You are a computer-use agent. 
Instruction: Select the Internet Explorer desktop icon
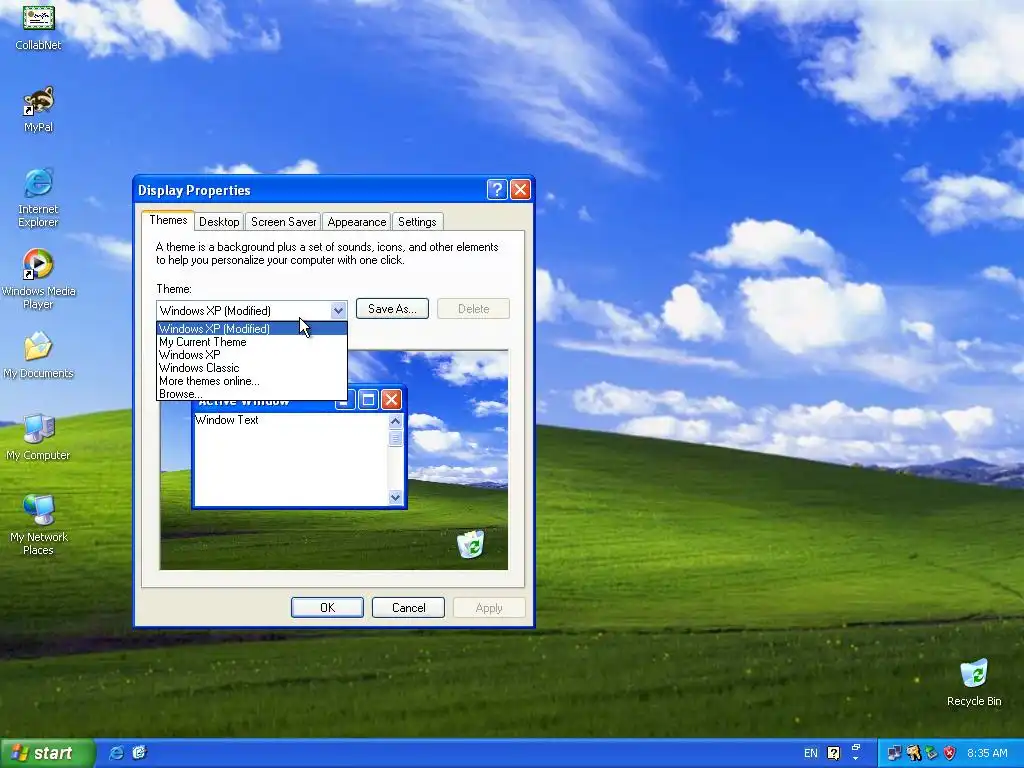[39, 198]
